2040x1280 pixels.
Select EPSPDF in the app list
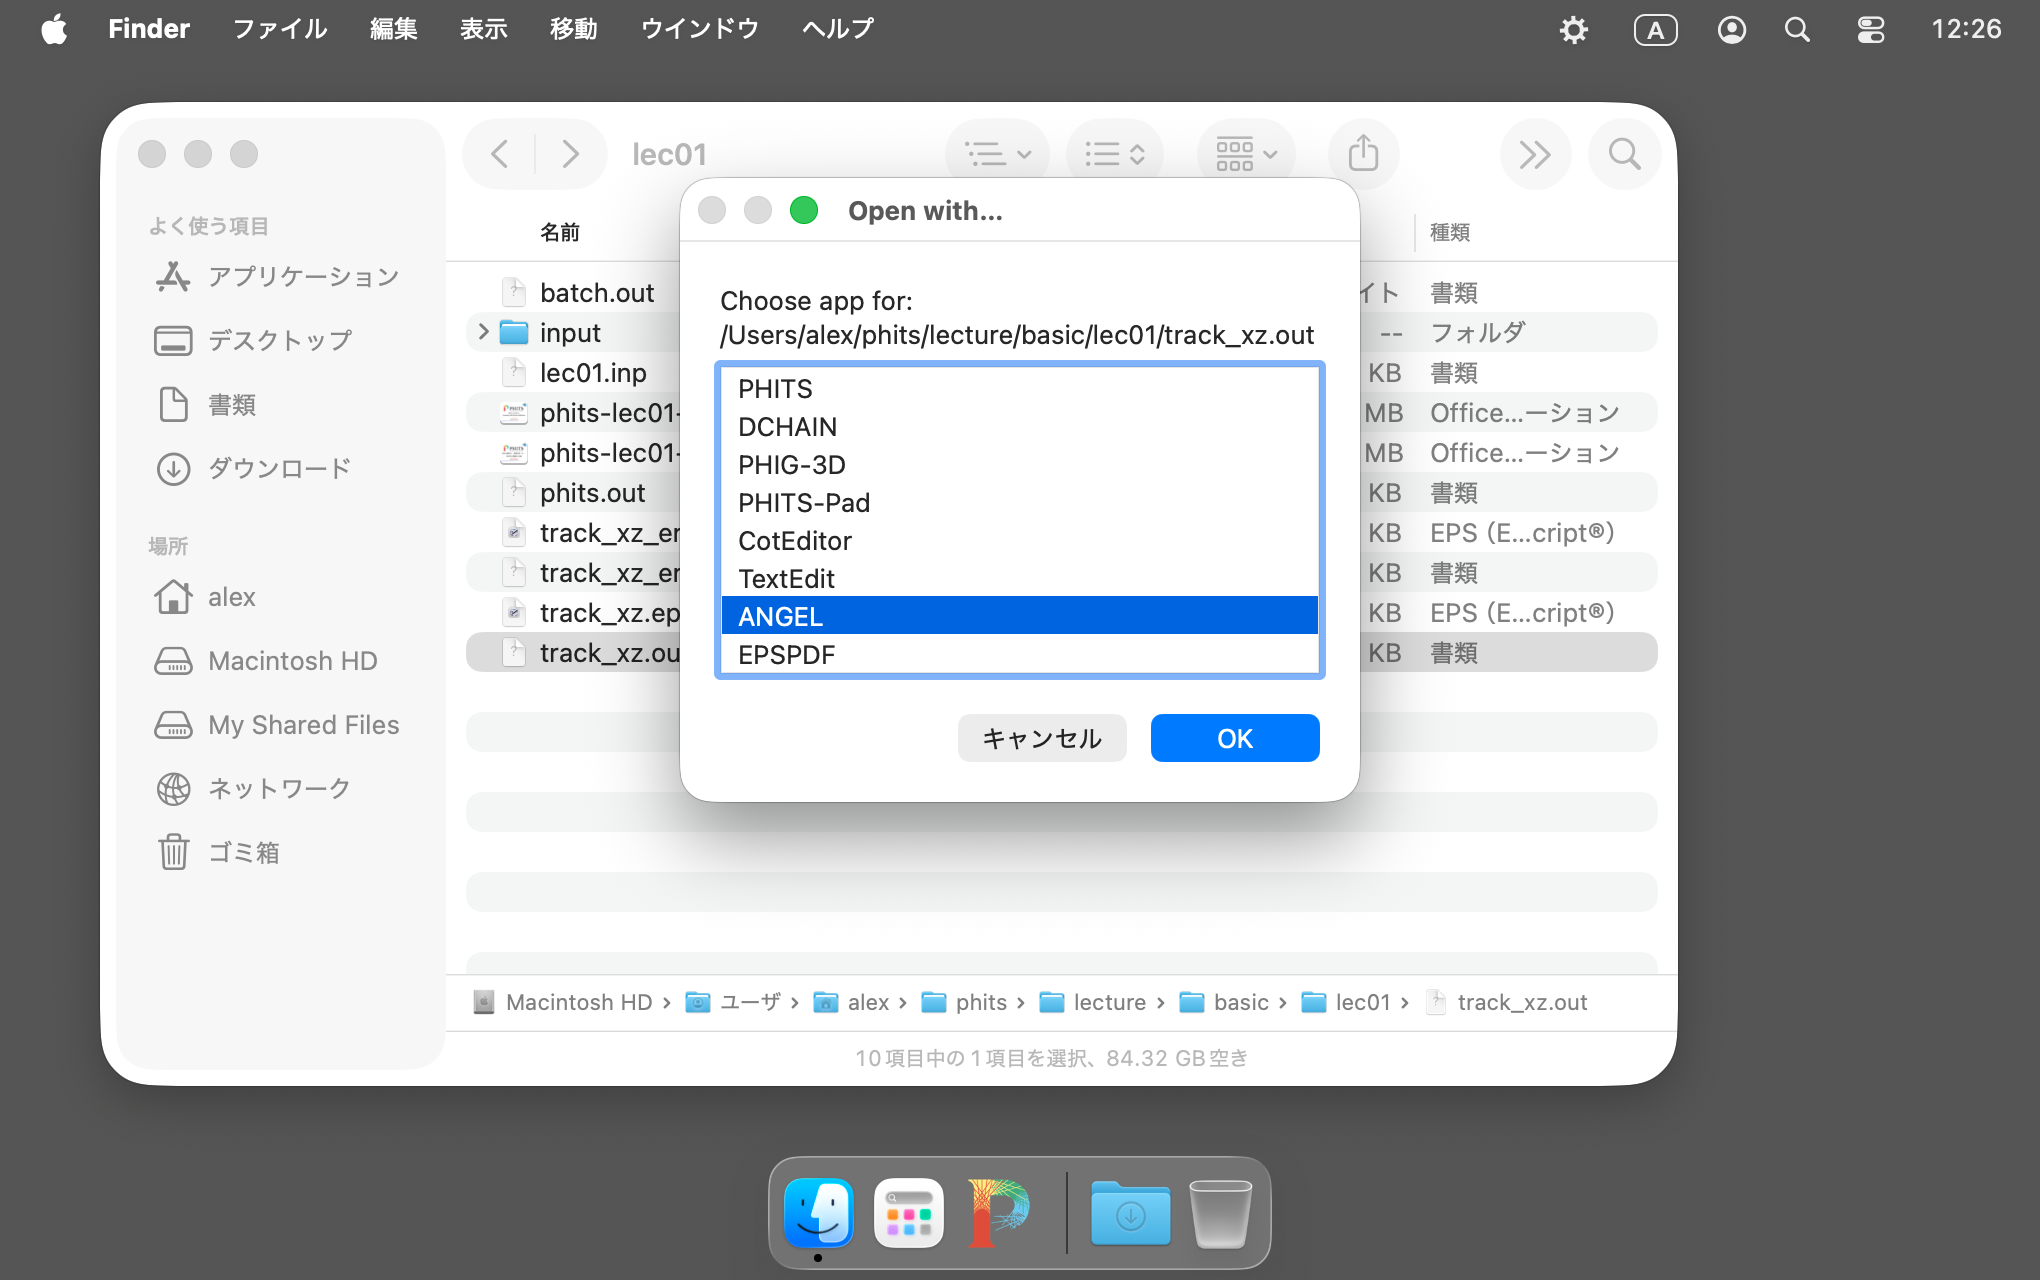click(x=786, y=655)
